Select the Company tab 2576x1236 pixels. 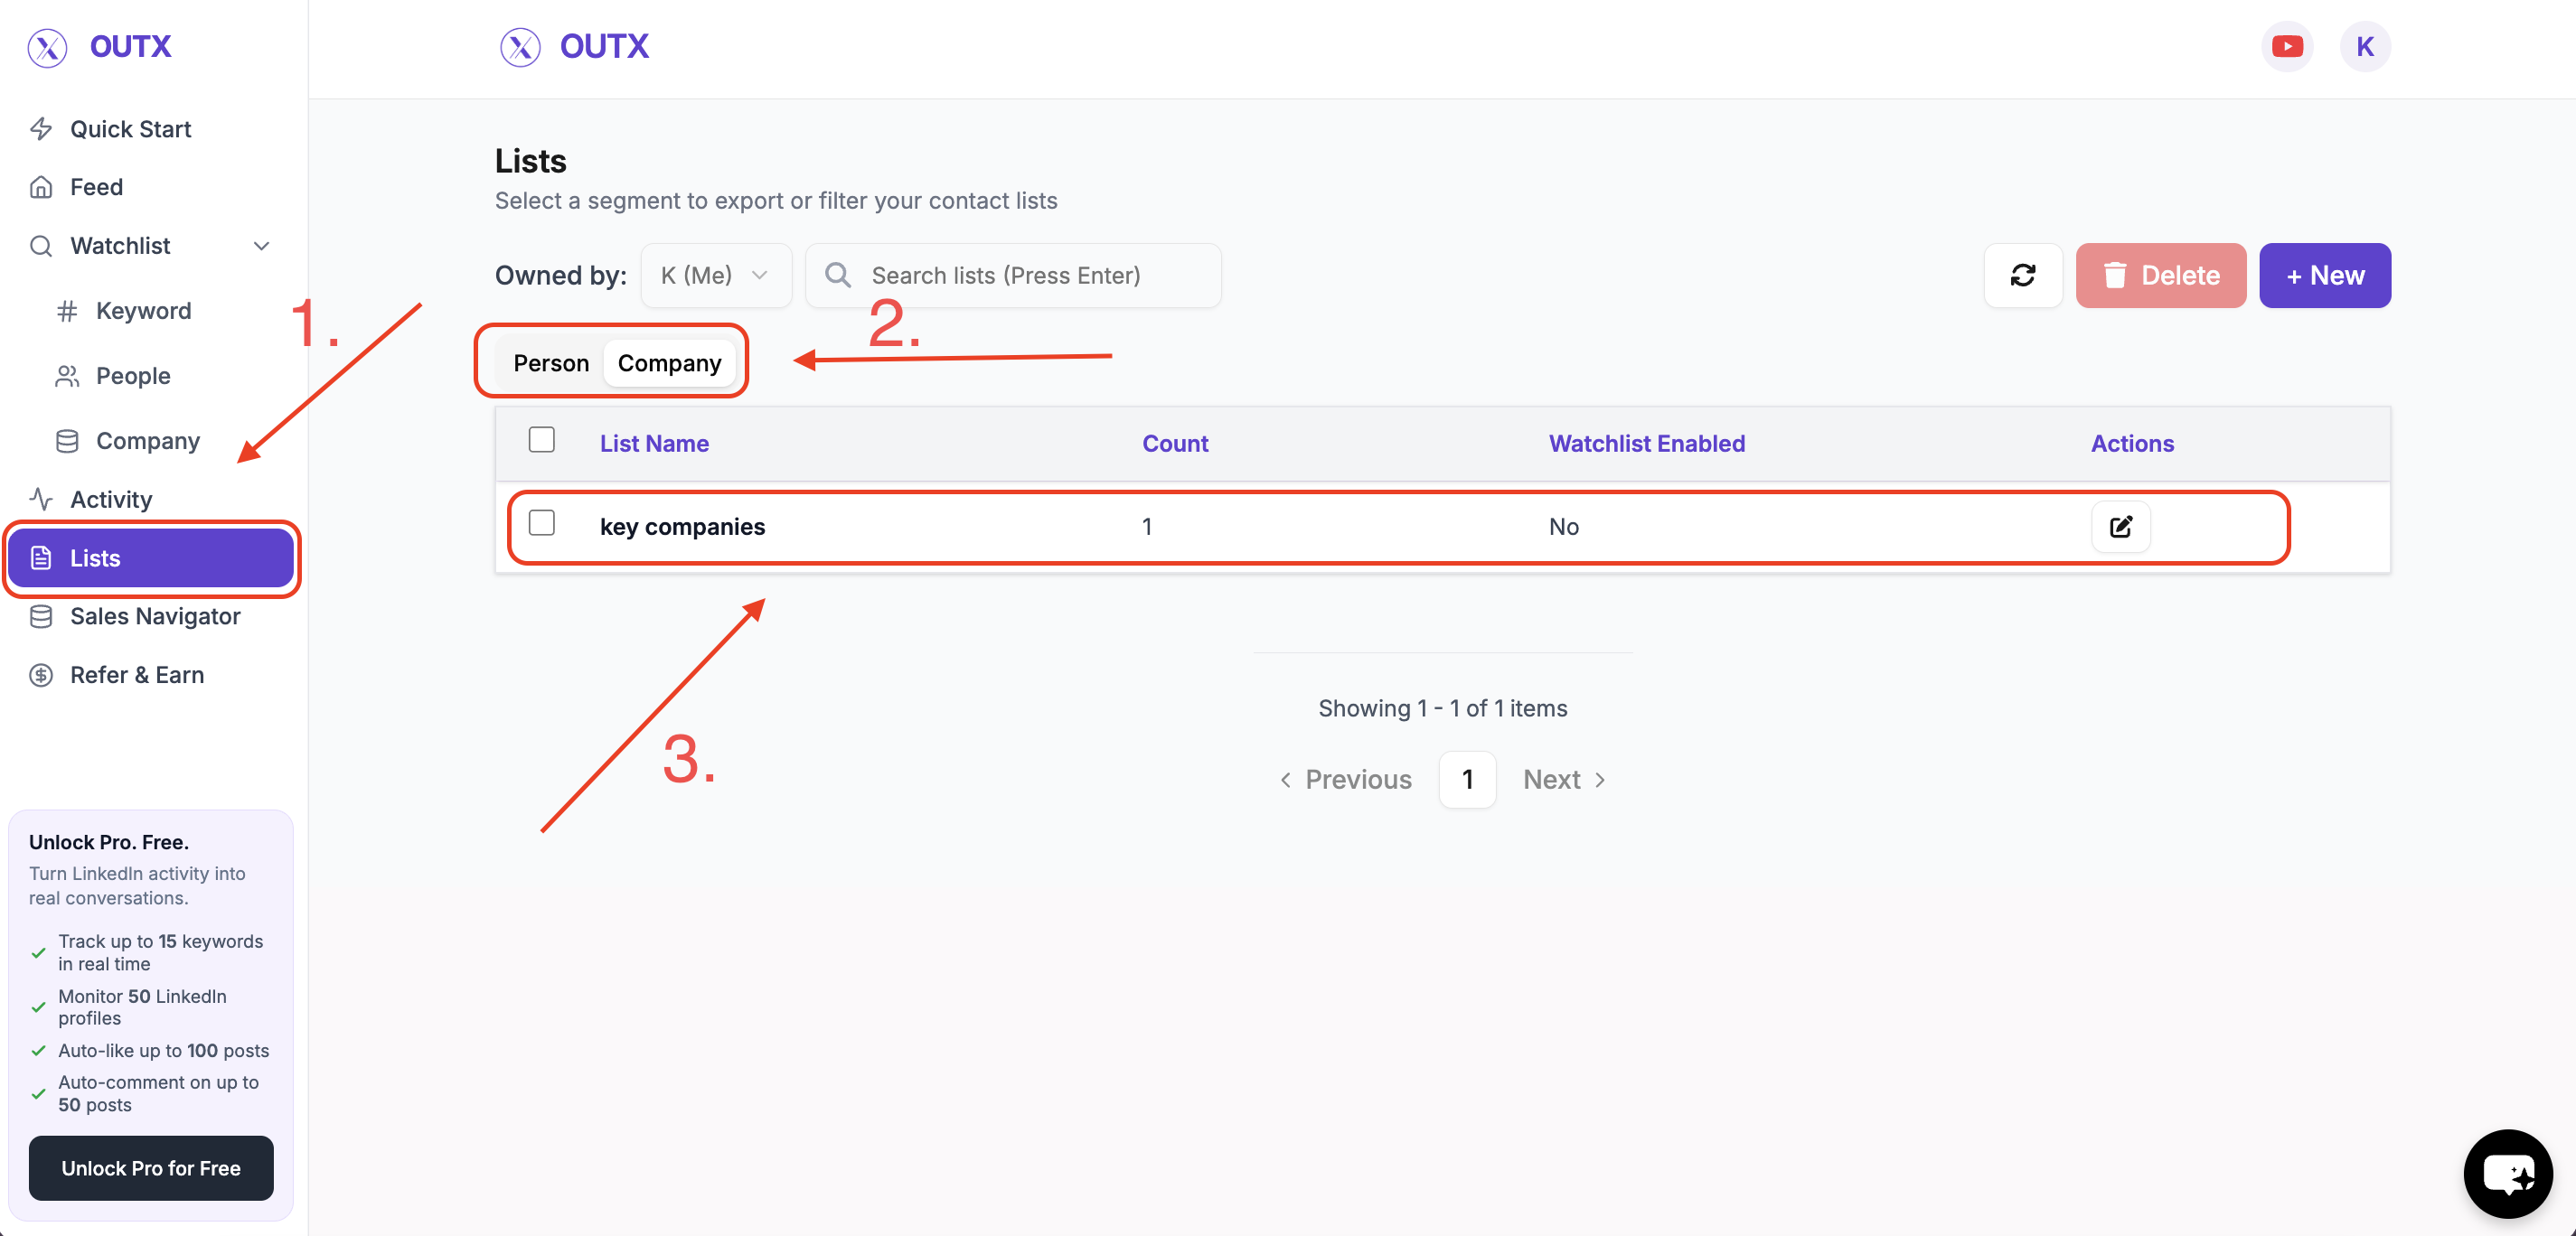668,363
